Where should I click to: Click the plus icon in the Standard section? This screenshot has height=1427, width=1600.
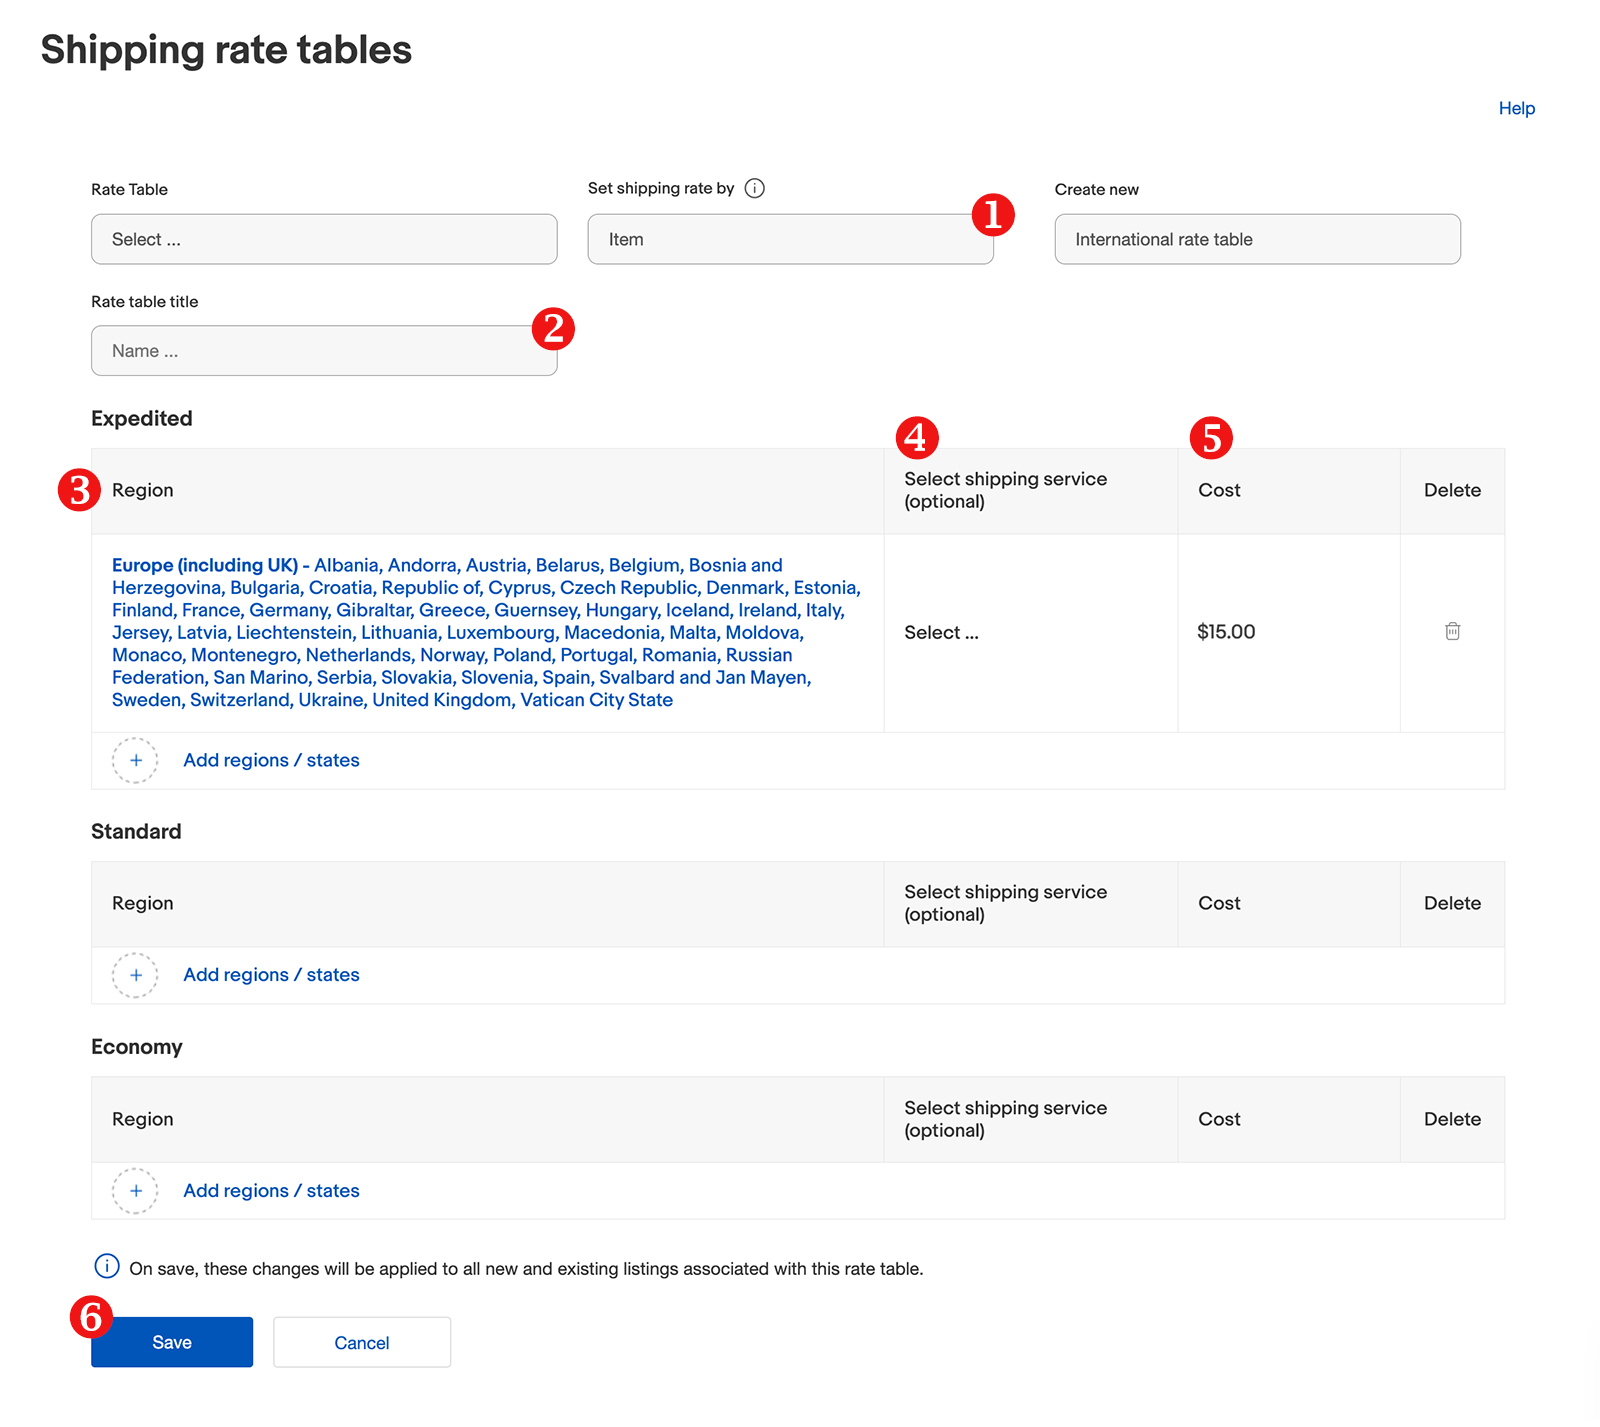pyautogui.click(x=134, y=975)
